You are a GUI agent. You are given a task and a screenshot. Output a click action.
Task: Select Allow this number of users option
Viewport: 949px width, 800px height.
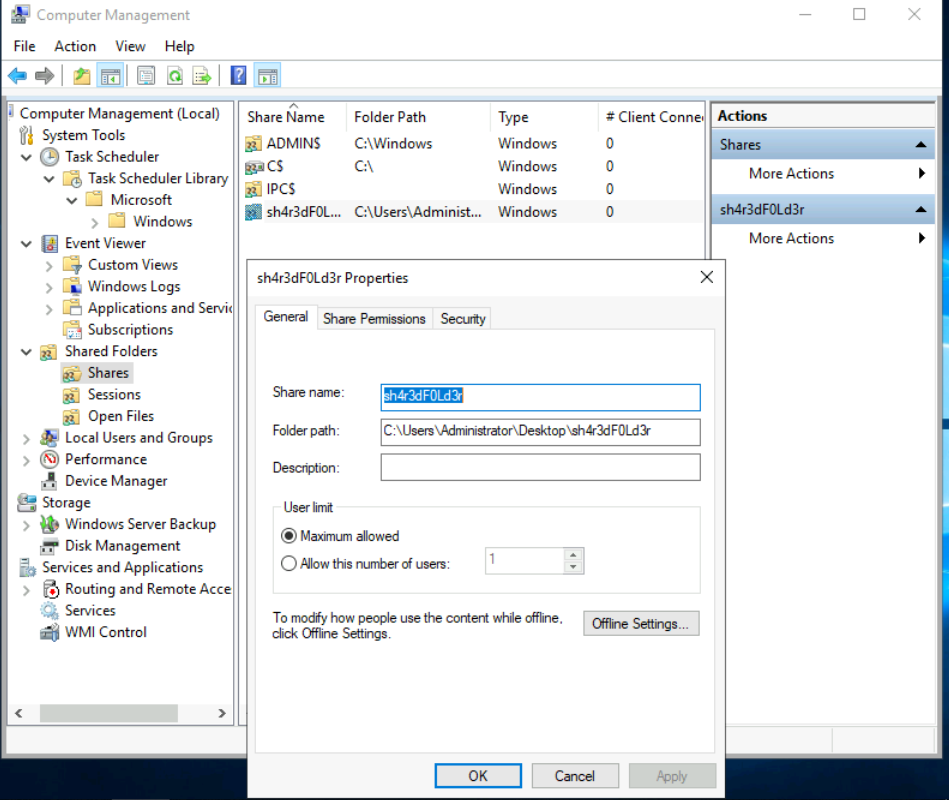tap(290, 563)
